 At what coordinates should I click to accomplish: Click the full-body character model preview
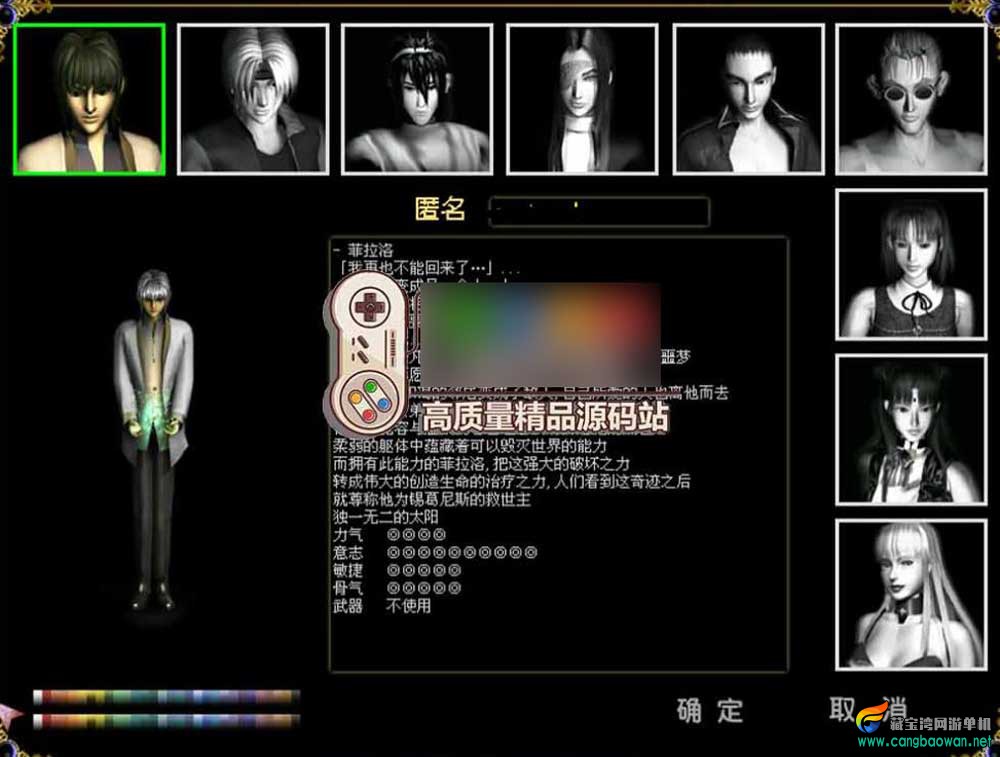pos(153,440)
